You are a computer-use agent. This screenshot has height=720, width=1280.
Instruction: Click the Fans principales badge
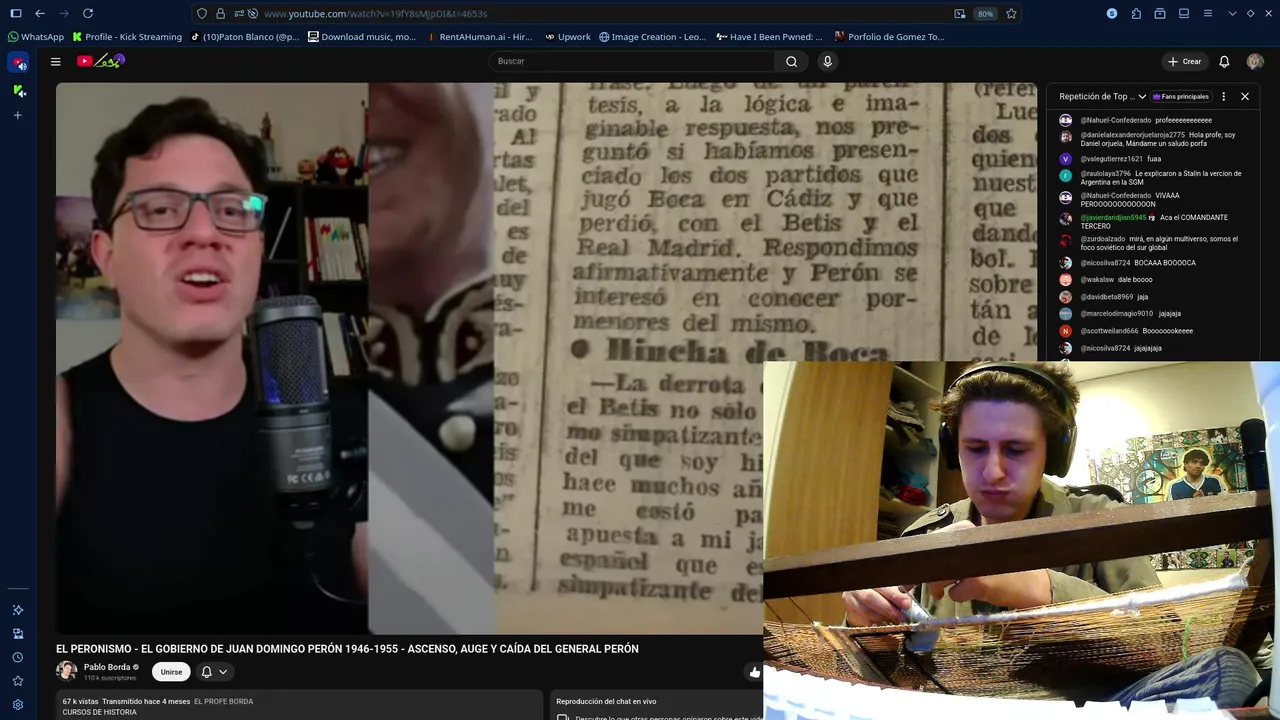tap(1181, 97)
